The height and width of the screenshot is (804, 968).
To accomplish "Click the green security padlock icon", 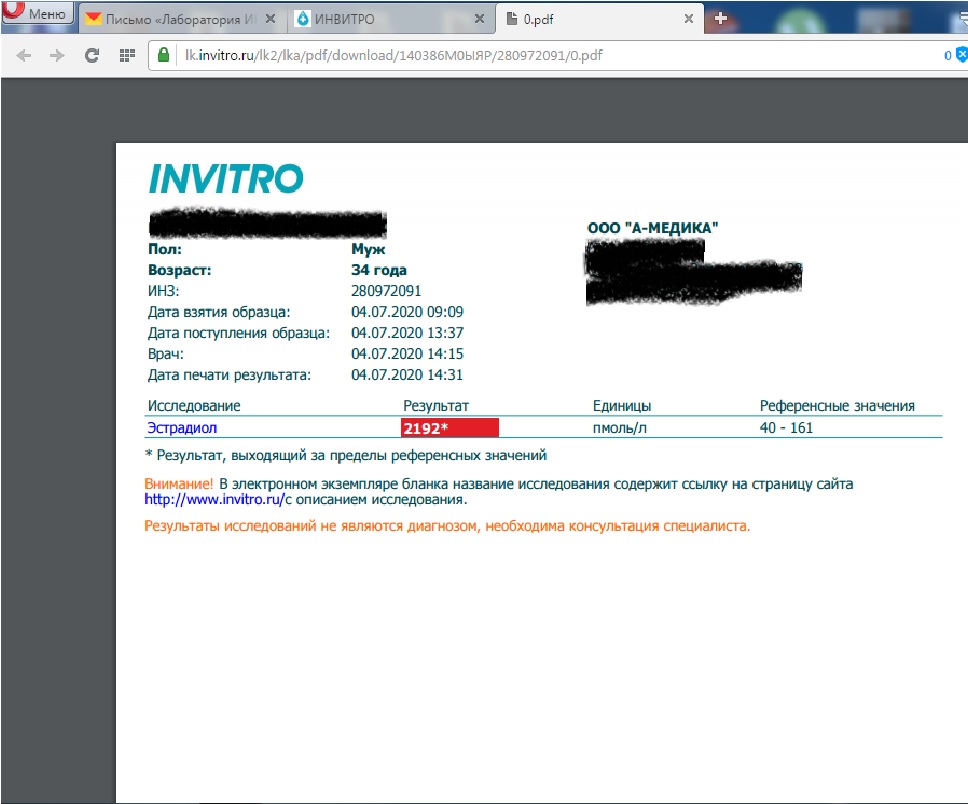I will (x=164, y=55).
